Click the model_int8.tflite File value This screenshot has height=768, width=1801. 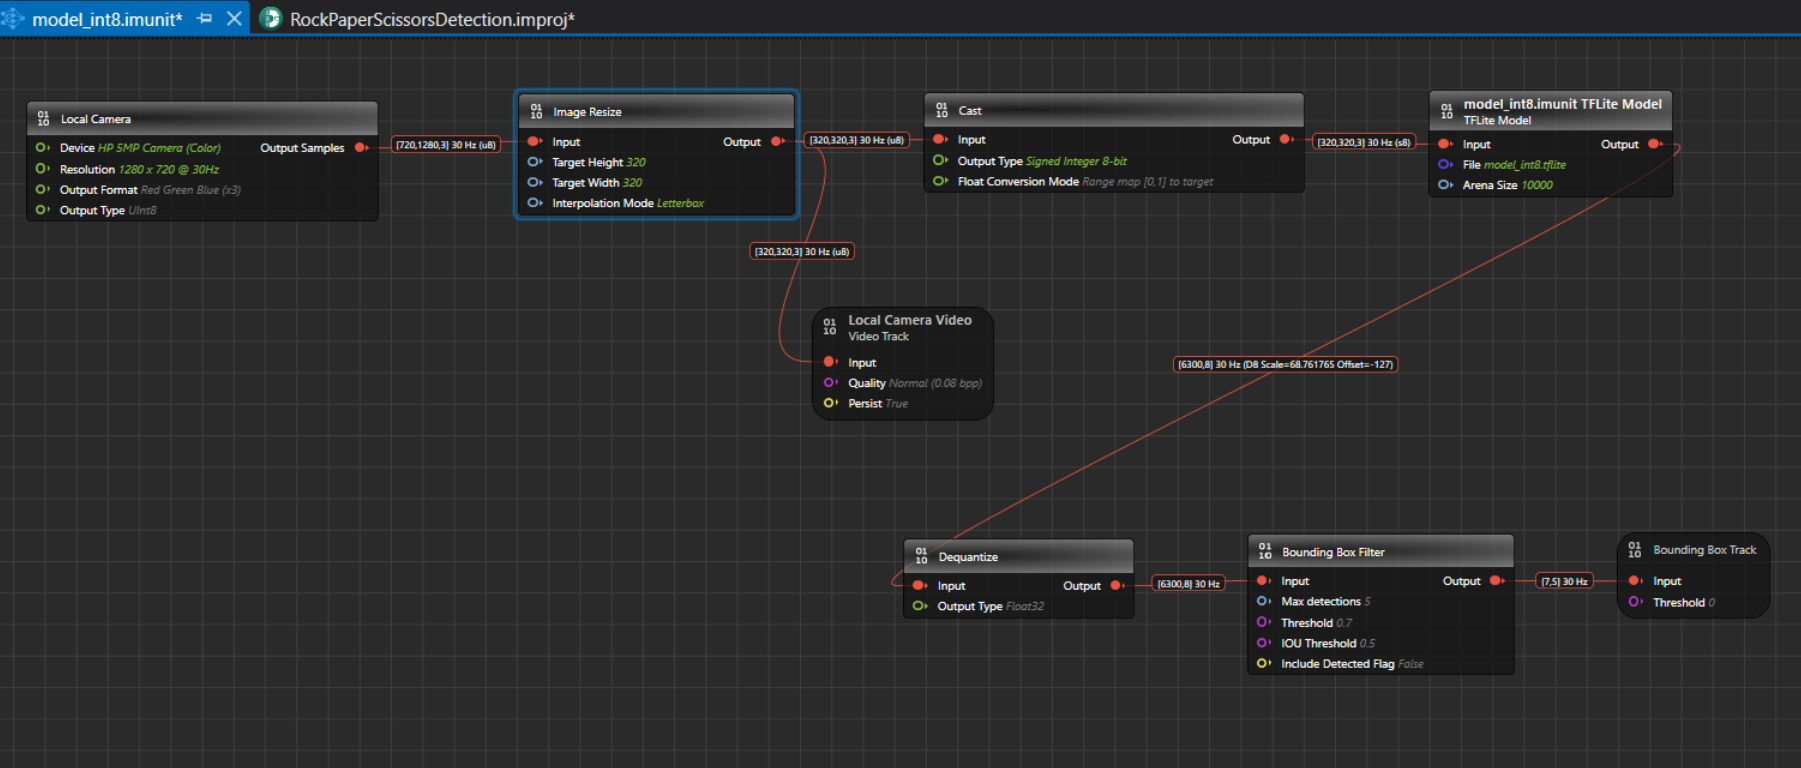1524,165
